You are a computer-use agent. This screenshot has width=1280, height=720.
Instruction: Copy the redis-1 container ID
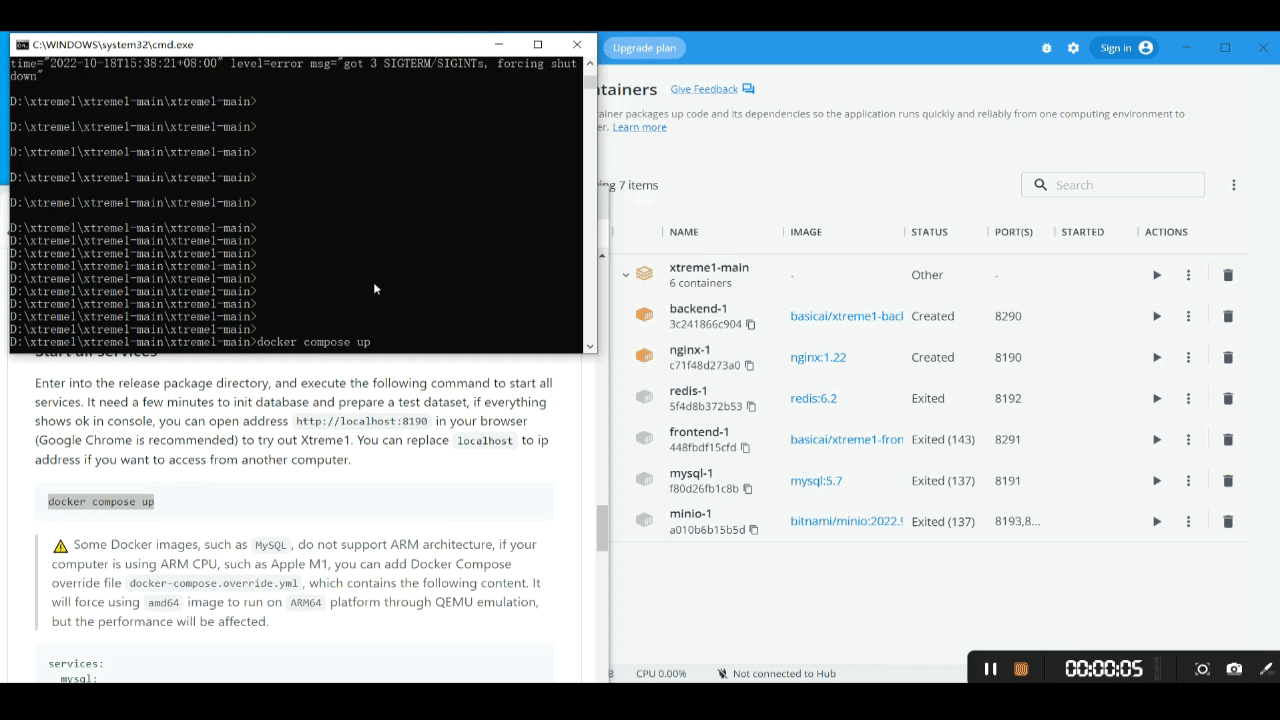tap(751, 407)
